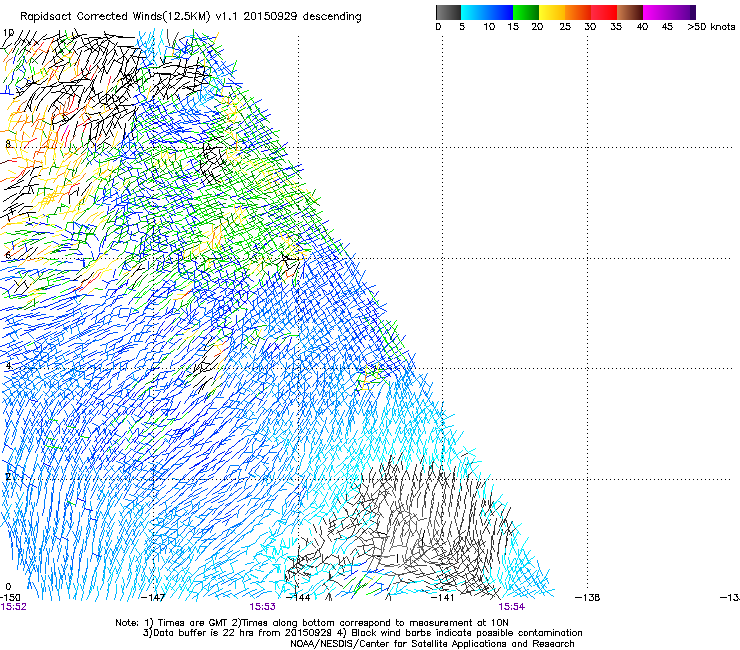Click the 'Data buffer is 22 hrs' note line
Viewport: 740px width, 650px height.
click(362, 633)
